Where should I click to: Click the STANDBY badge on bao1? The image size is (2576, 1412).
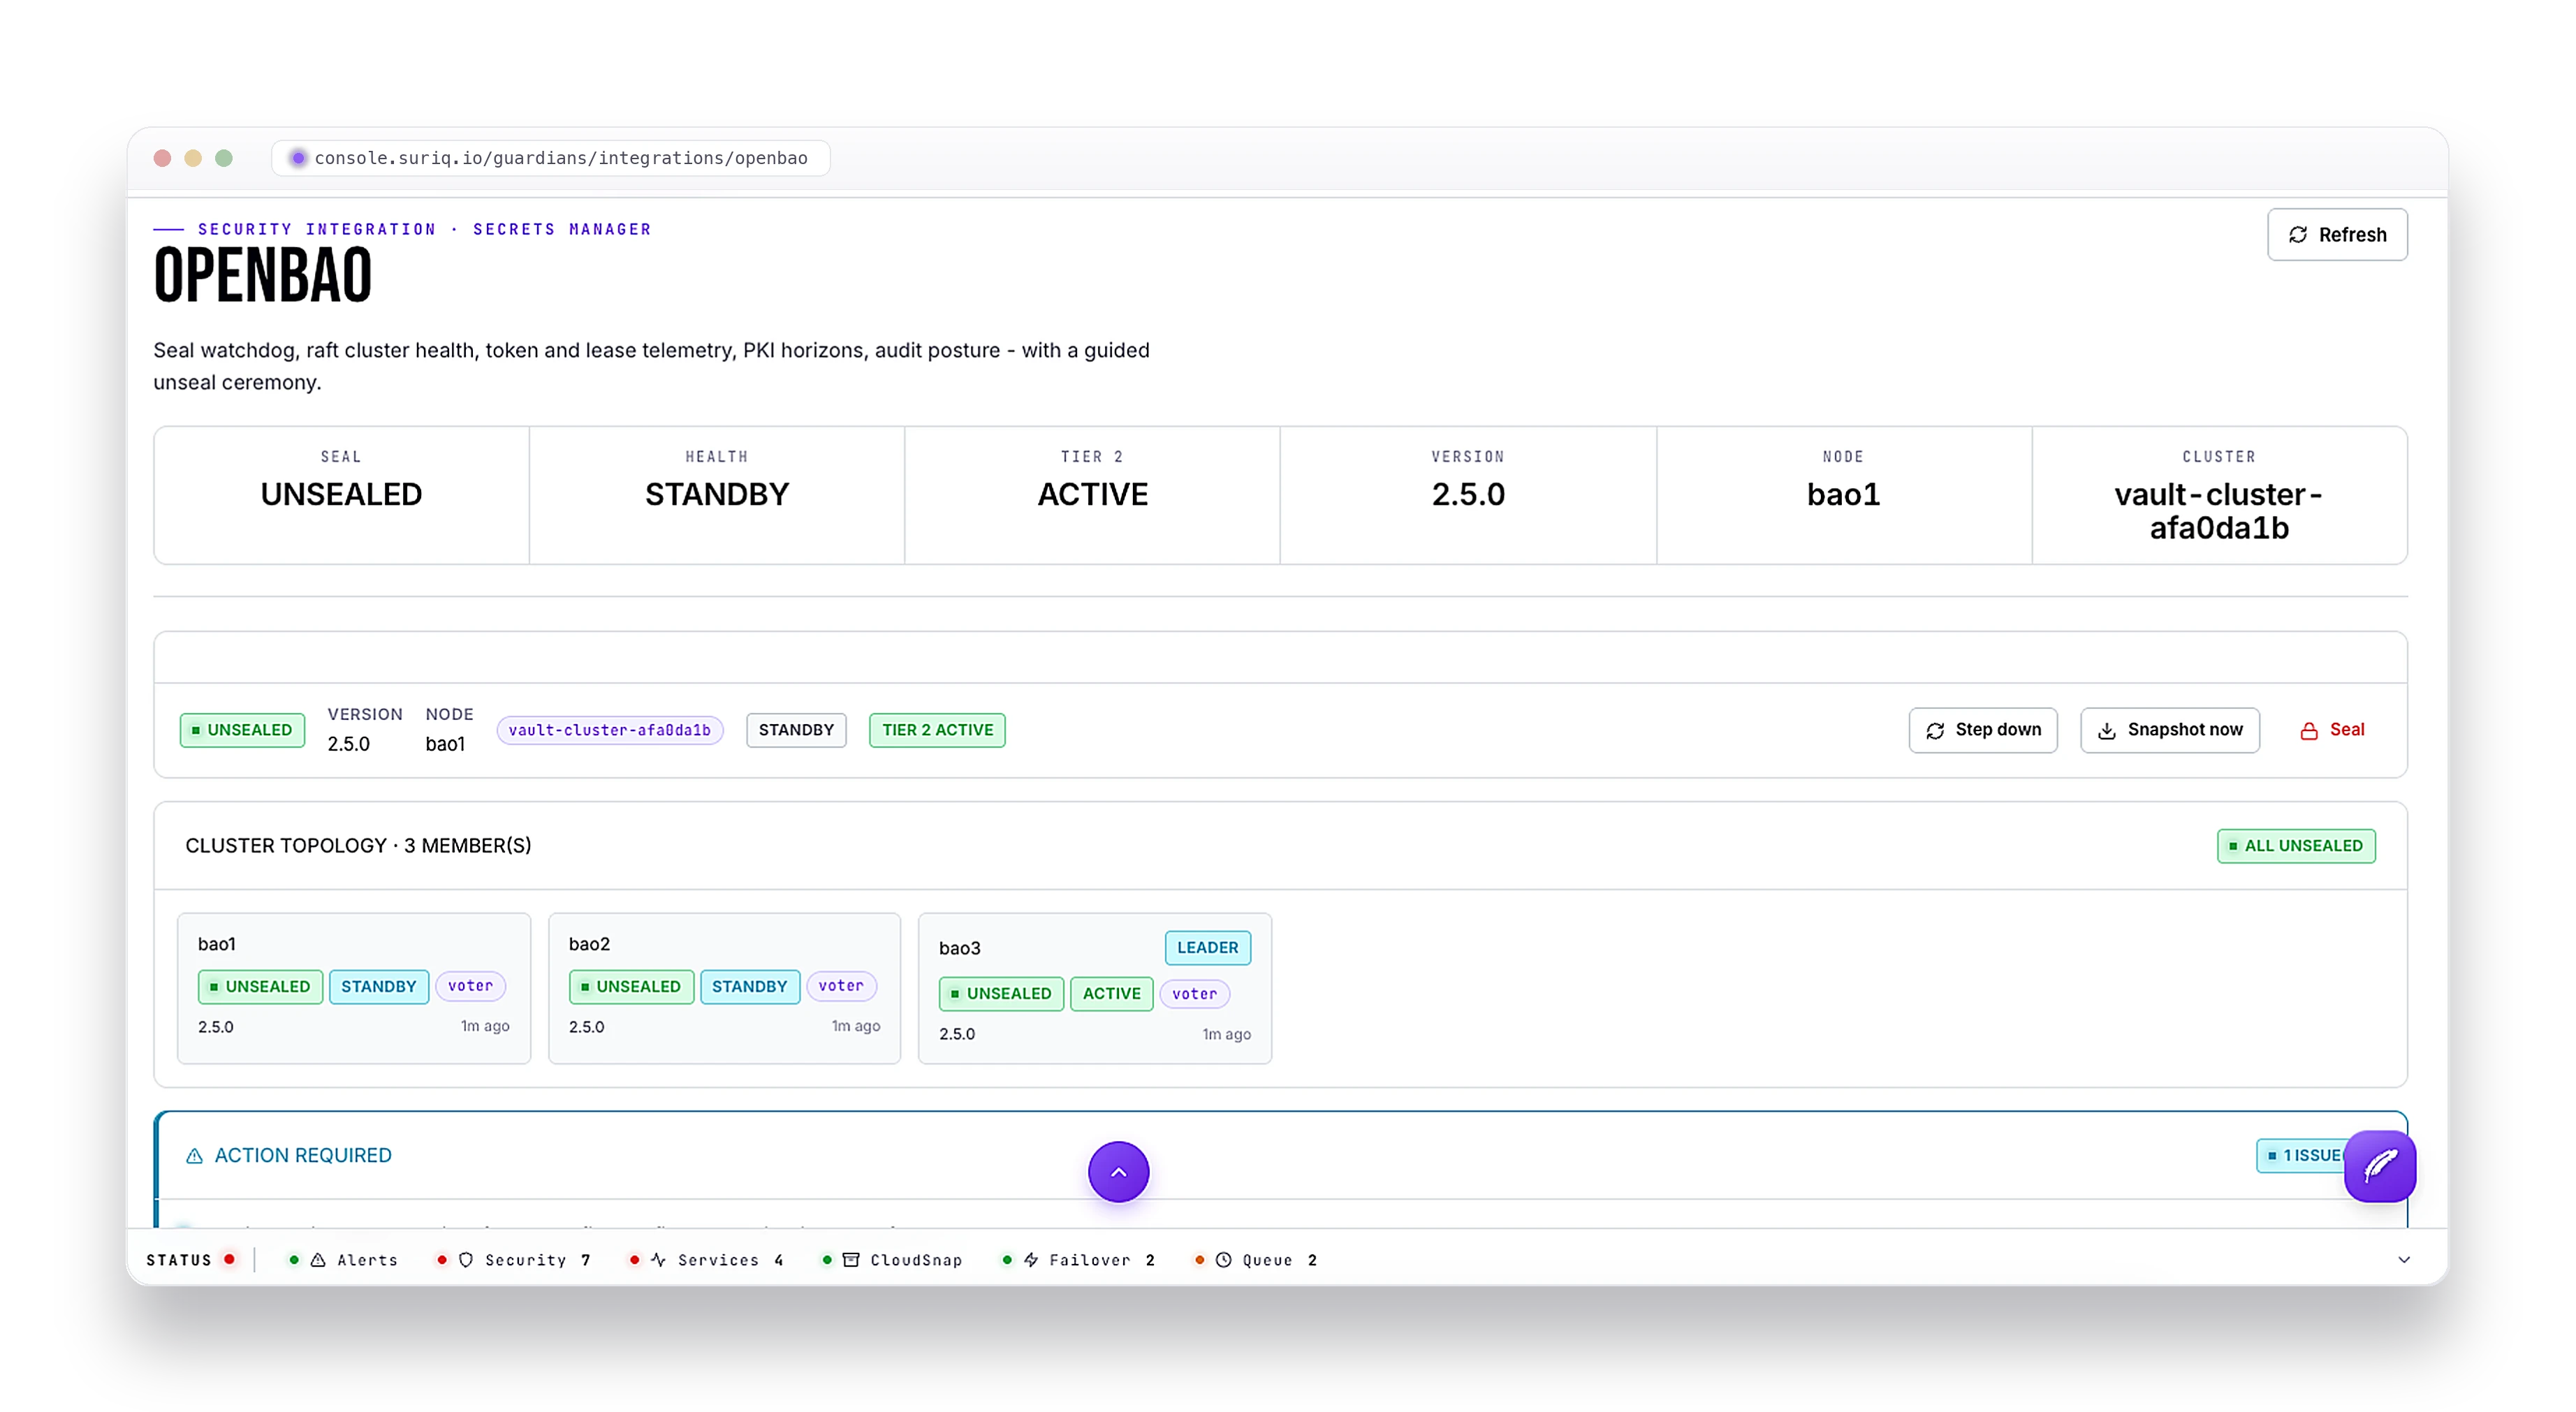(378, 986)
